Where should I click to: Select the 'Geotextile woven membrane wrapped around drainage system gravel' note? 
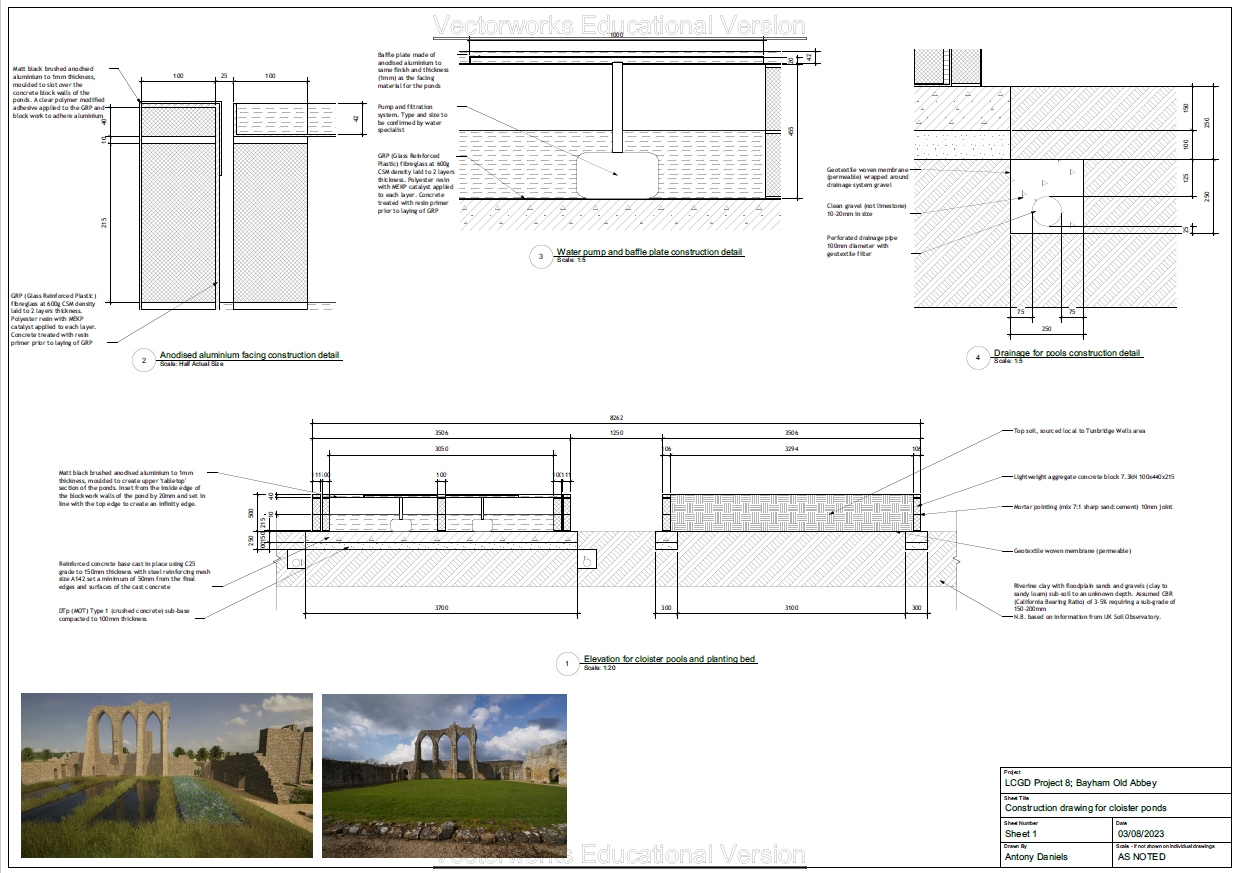[869, 177]
